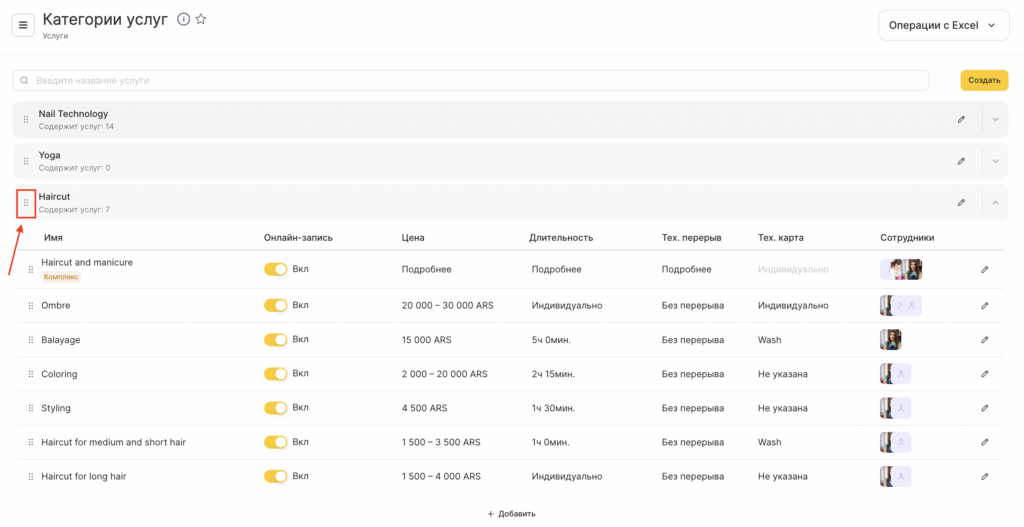Click the info icon beside the page title
This screenshot has width=1024, height=527.
(x=183, y=19)
